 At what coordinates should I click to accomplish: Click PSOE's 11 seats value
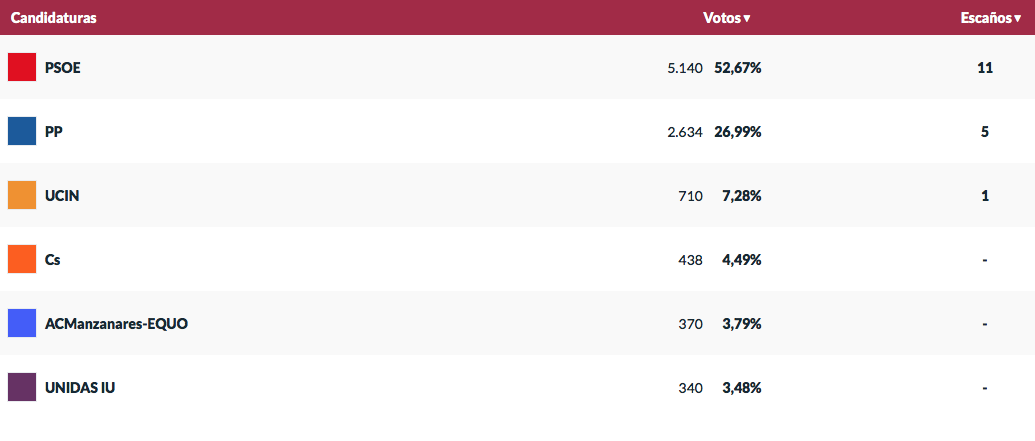click(985, 67)
